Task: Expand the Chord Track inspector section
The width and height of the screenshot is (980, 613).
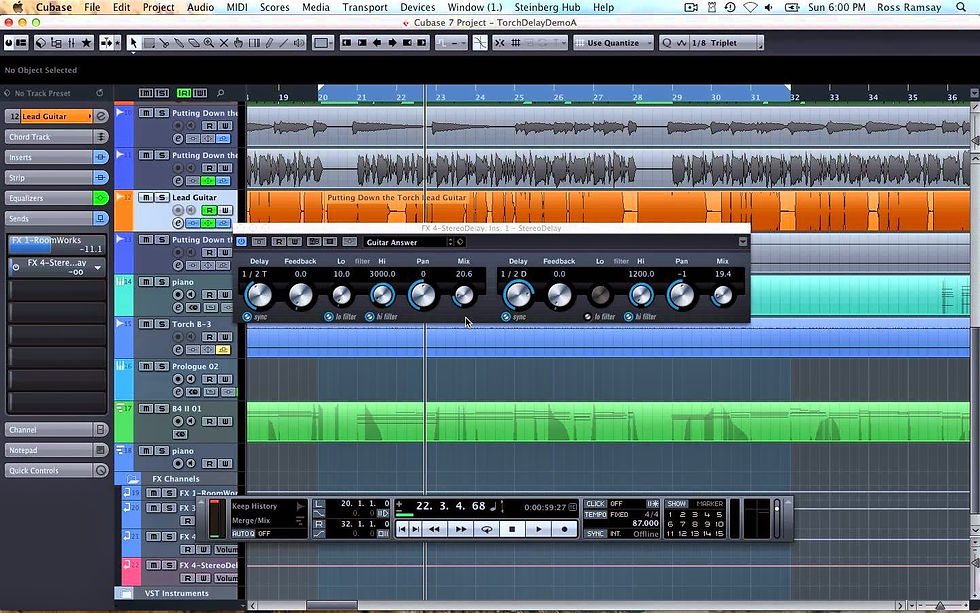Action: point(57,137)
